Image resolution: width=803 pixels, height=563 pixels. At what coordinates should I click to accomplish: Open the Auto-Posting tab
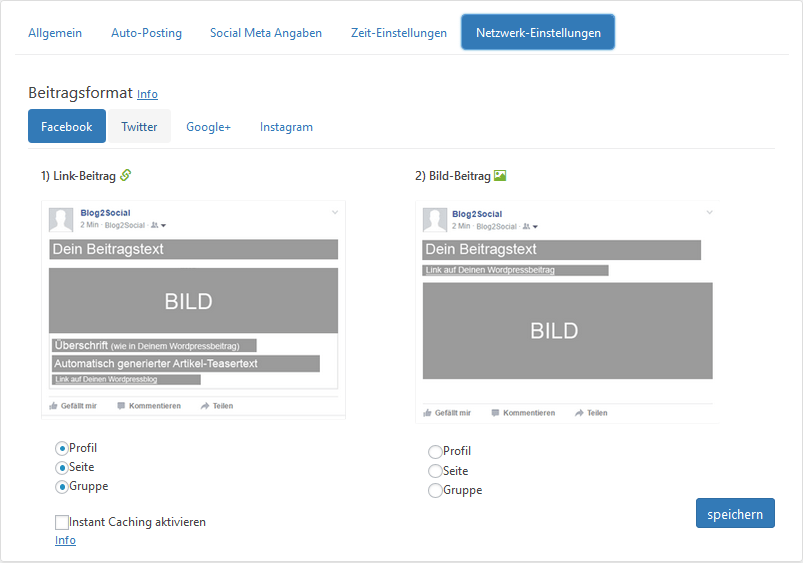(x=146, y=33)
